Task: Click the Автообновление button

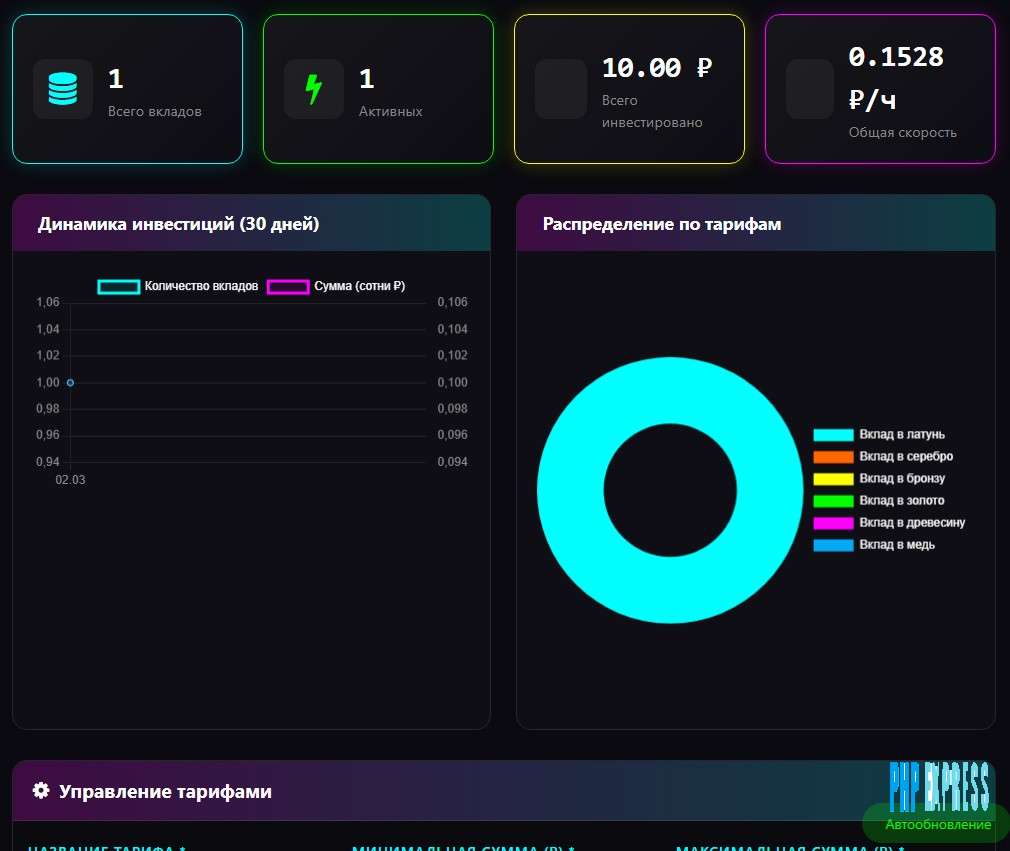Action: point(937,824)
